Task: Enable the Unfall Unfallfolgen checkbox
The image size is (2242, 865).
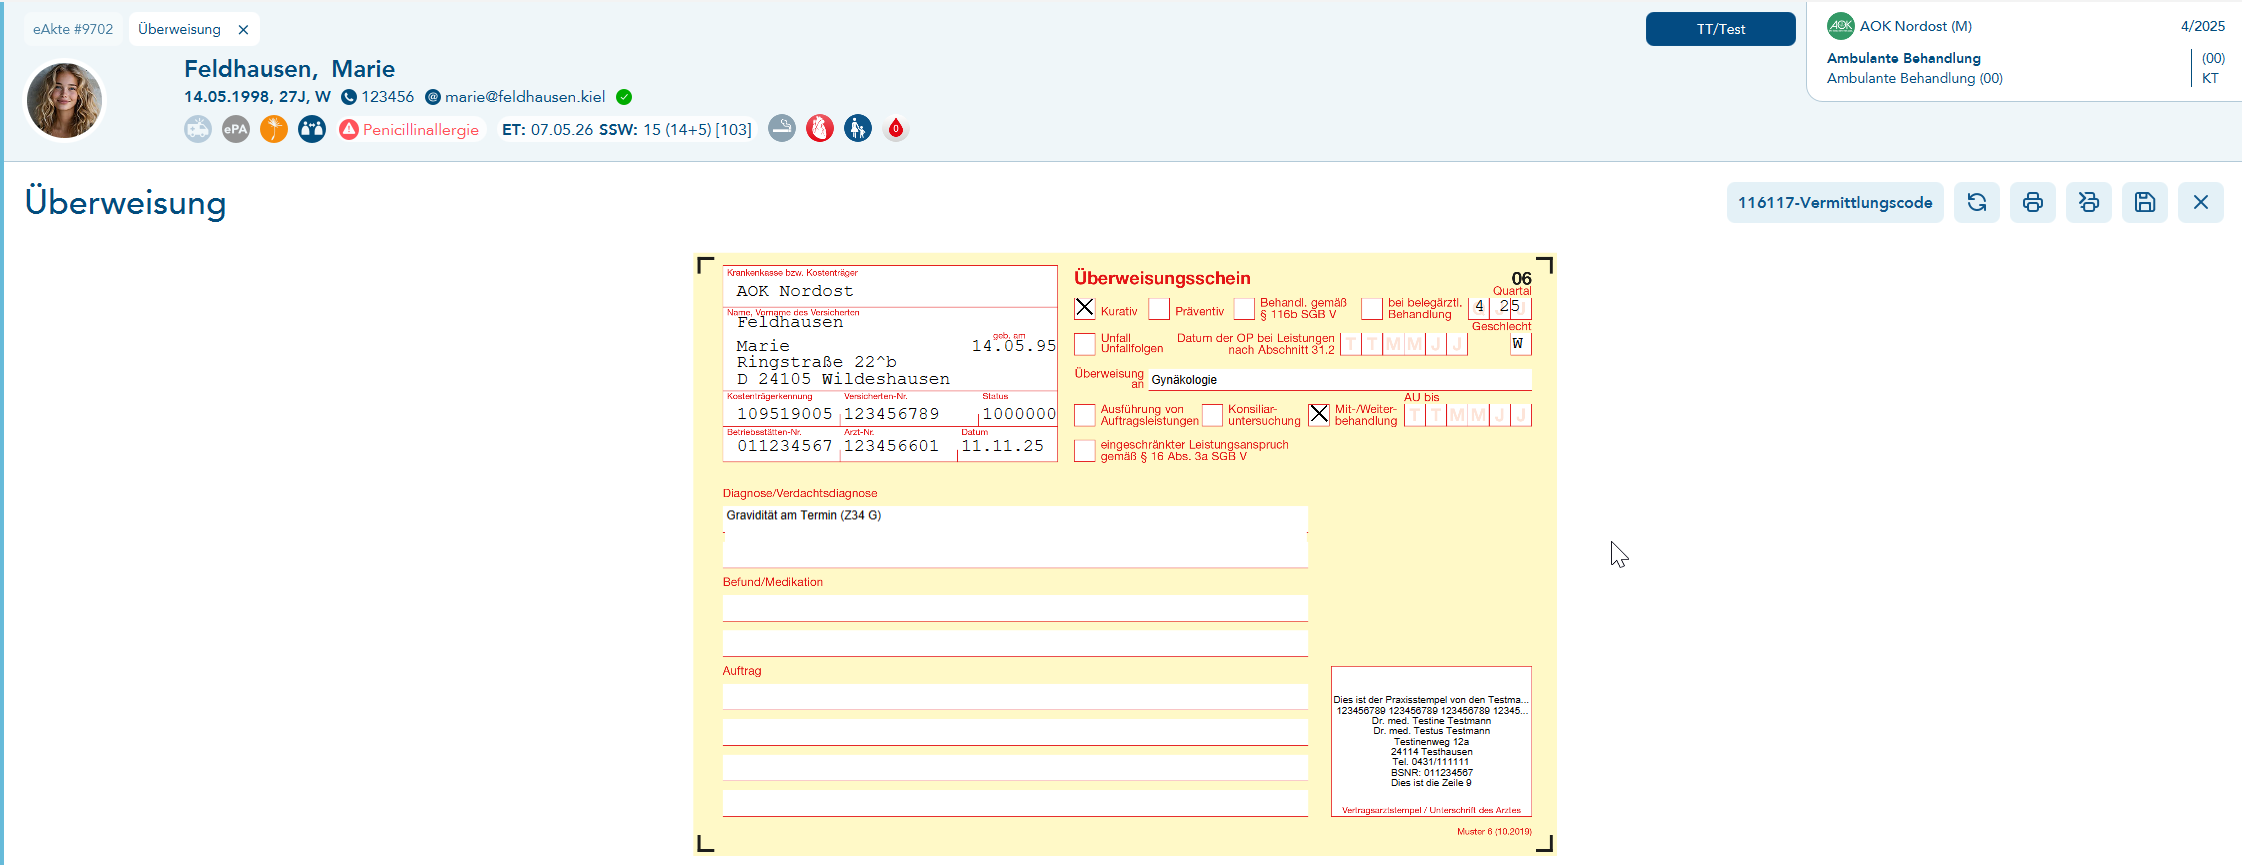Action: click(1085, 344)
